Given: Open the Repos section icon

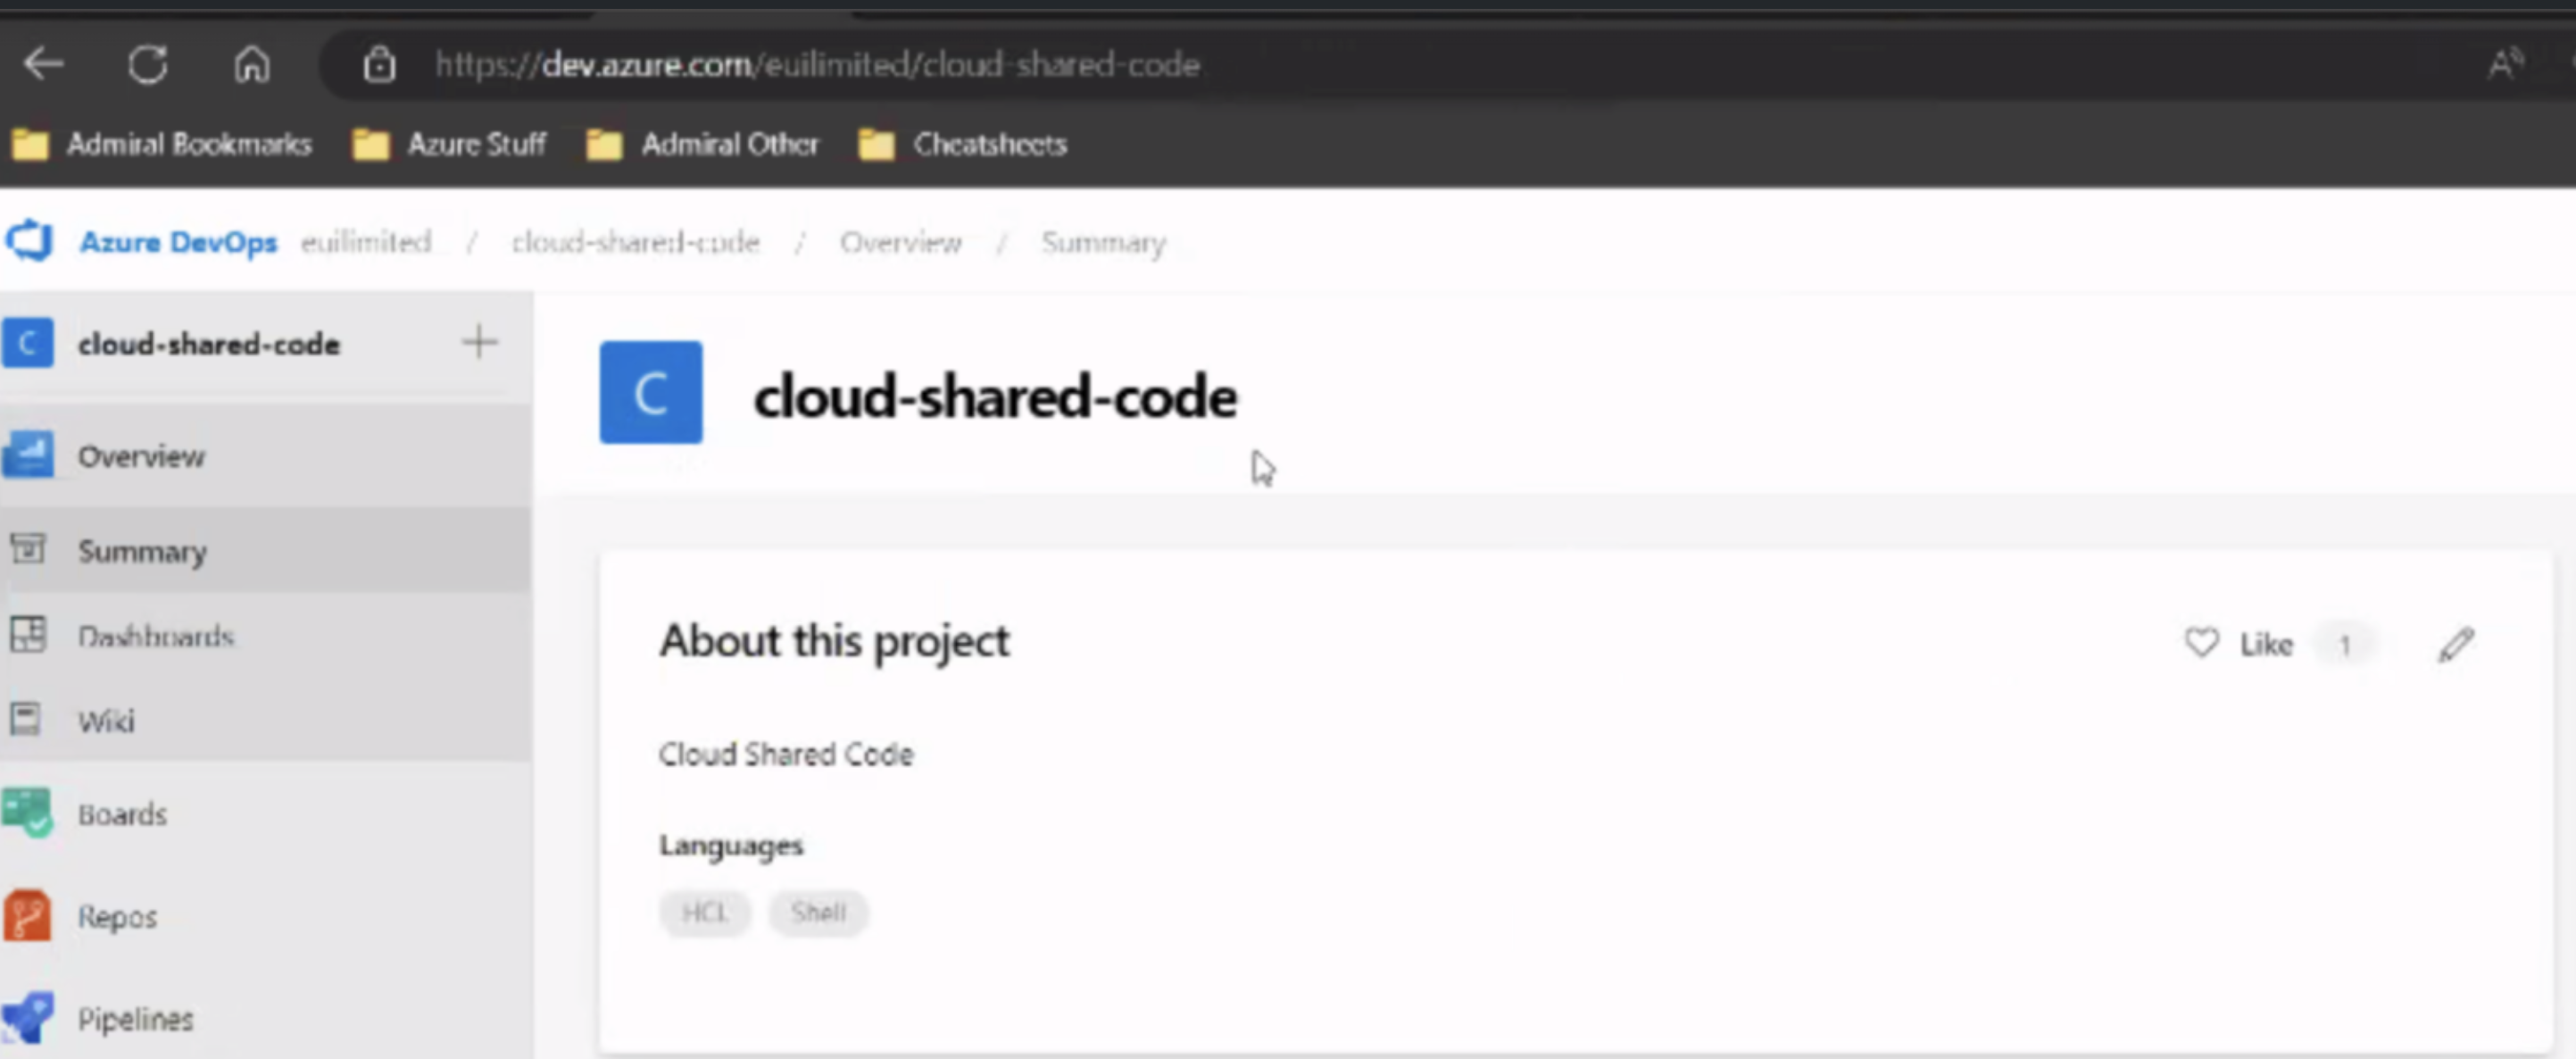Looking at the screenshot, I should (27, 916).
